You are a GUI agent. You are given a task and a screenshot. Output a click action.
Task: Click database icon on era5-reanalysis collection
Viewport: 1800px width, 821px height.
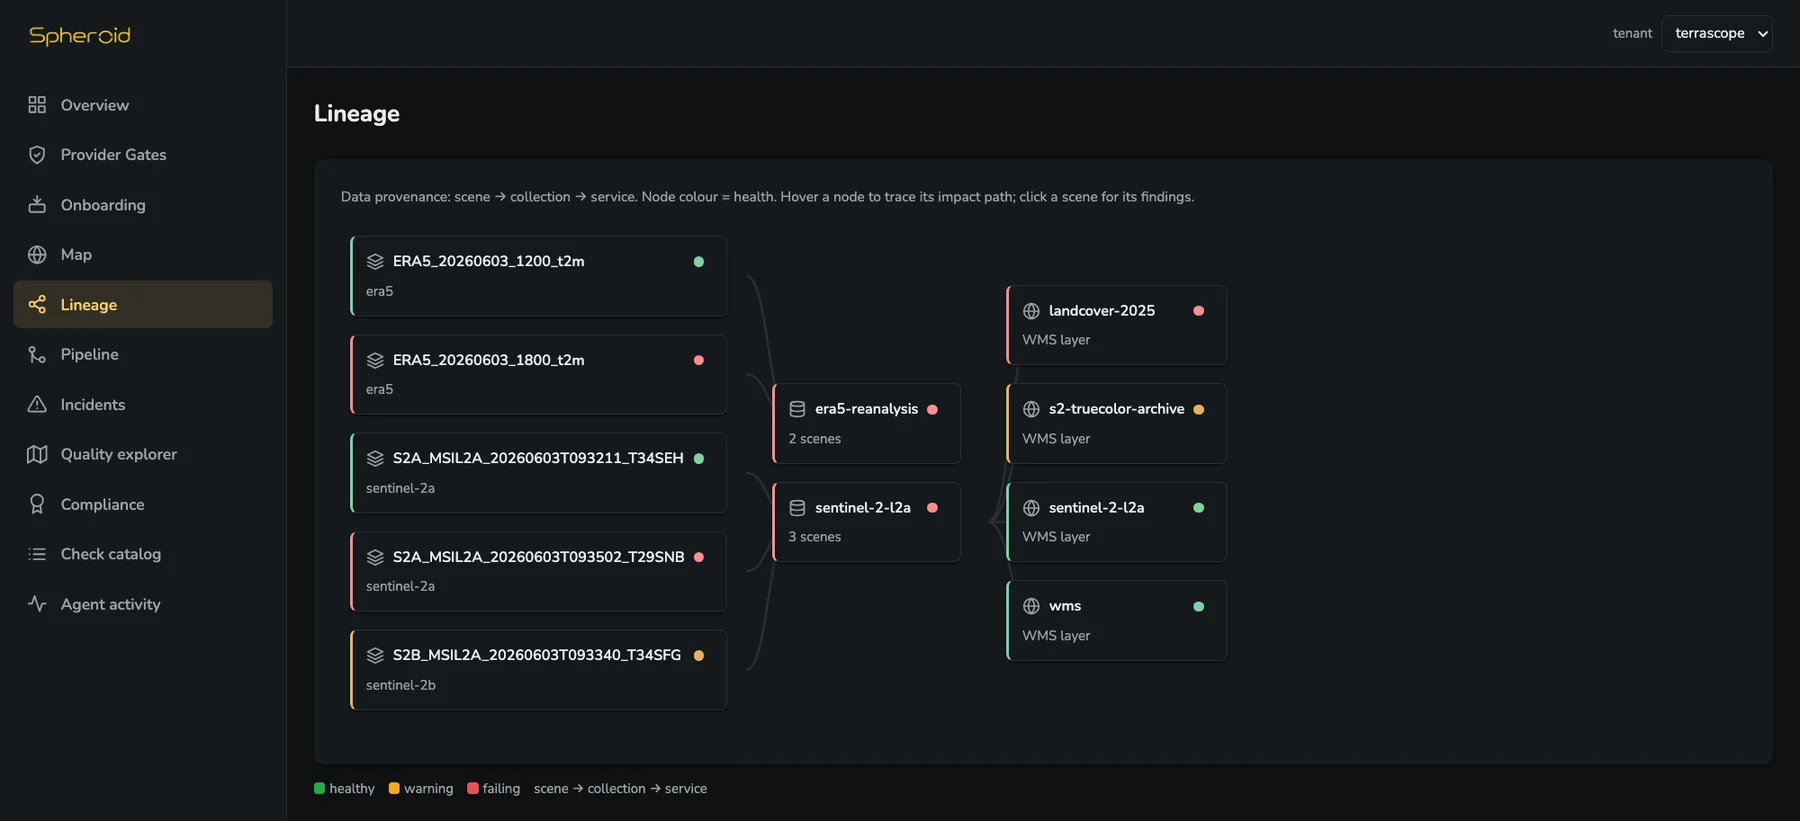click(x=797, y=409)
